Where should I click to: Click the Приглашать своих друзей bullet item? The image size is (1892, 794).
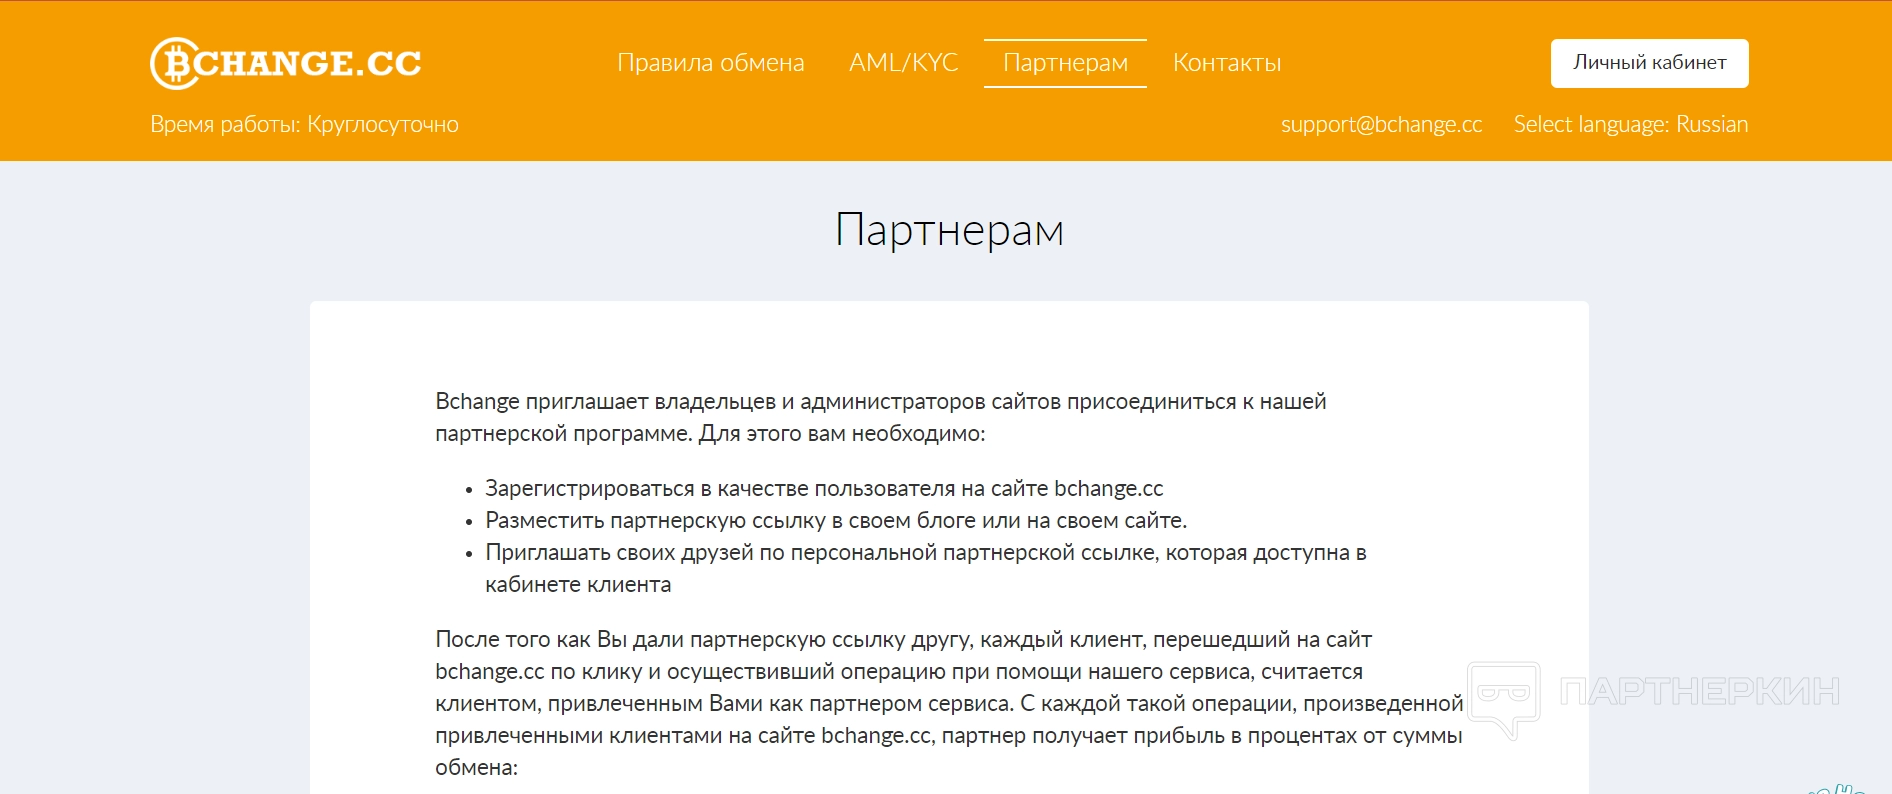pos(925,552)
